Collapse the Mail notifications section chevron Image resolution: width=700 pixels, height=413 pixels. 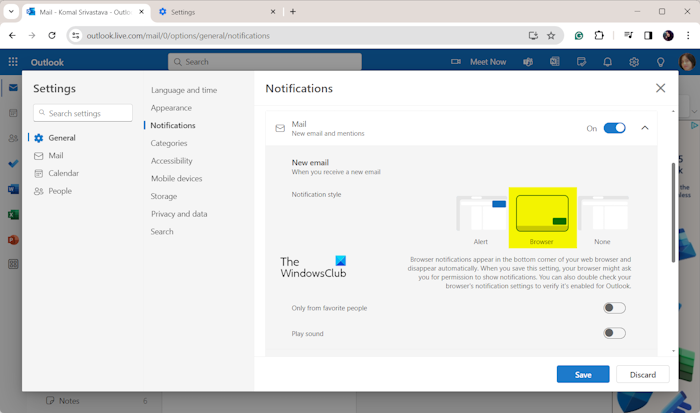point(645,128)
